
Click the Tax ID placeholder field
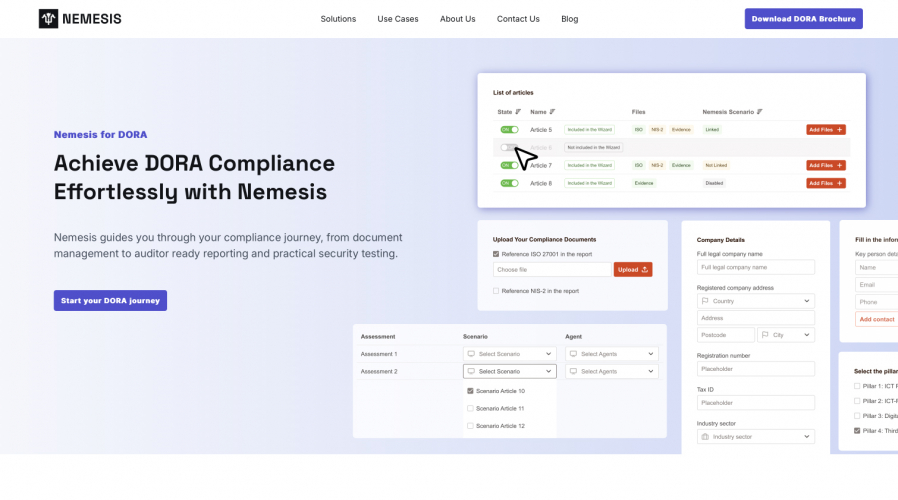tap(755, 403)
